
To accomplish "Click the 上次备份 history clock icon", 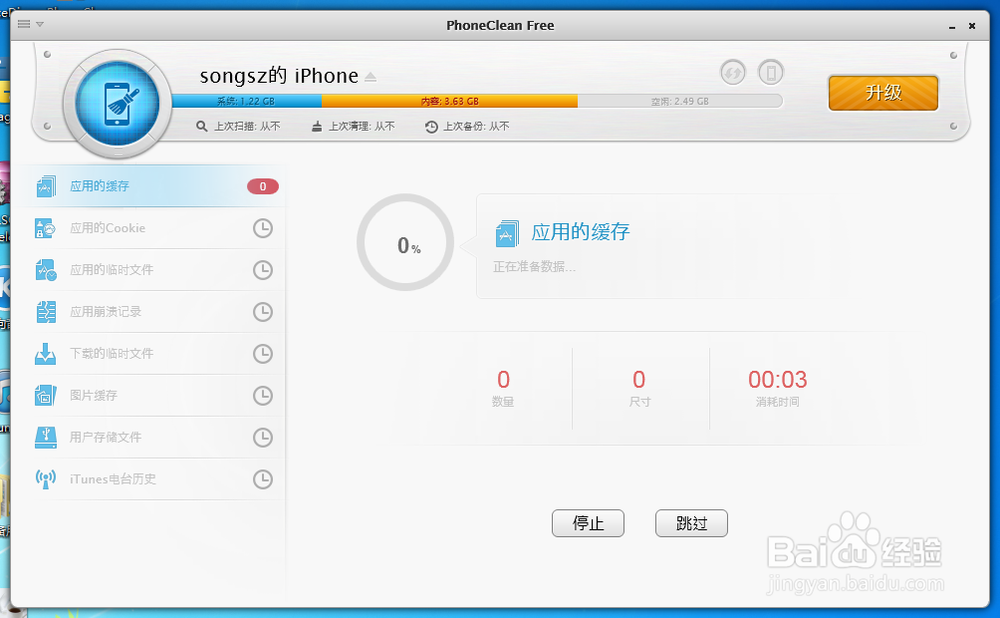I will click(x=431, y=126).
